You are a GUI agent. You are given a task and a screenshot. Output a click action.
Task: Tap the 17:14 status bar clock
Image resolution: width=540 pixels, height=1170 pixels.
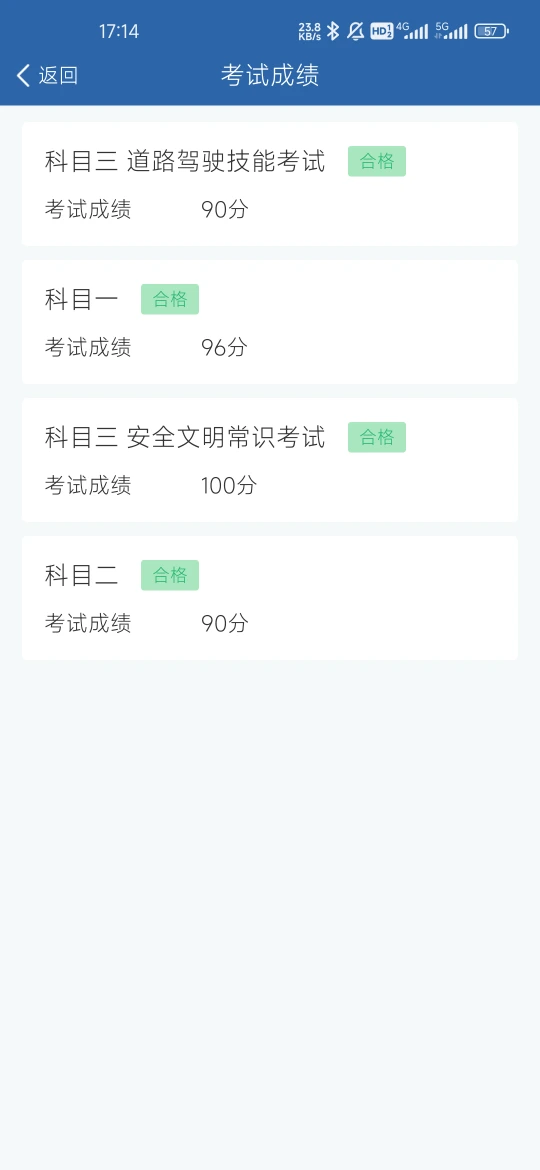click(119, 31)
